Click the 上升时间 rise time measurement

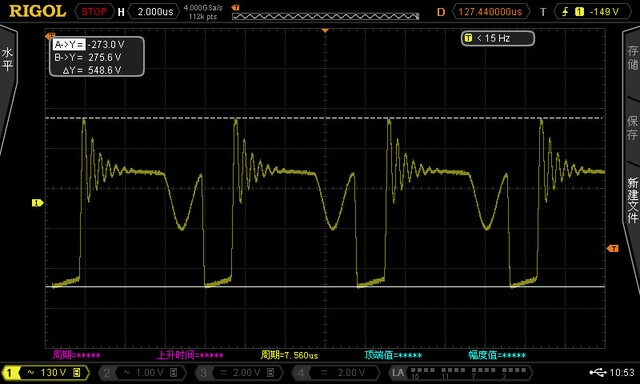pyautogui.click(x=190, y=355)
